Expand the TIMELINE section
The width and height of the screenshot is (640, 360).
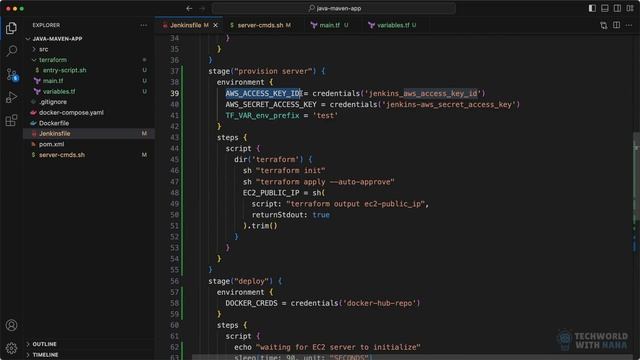click(45, 355)
